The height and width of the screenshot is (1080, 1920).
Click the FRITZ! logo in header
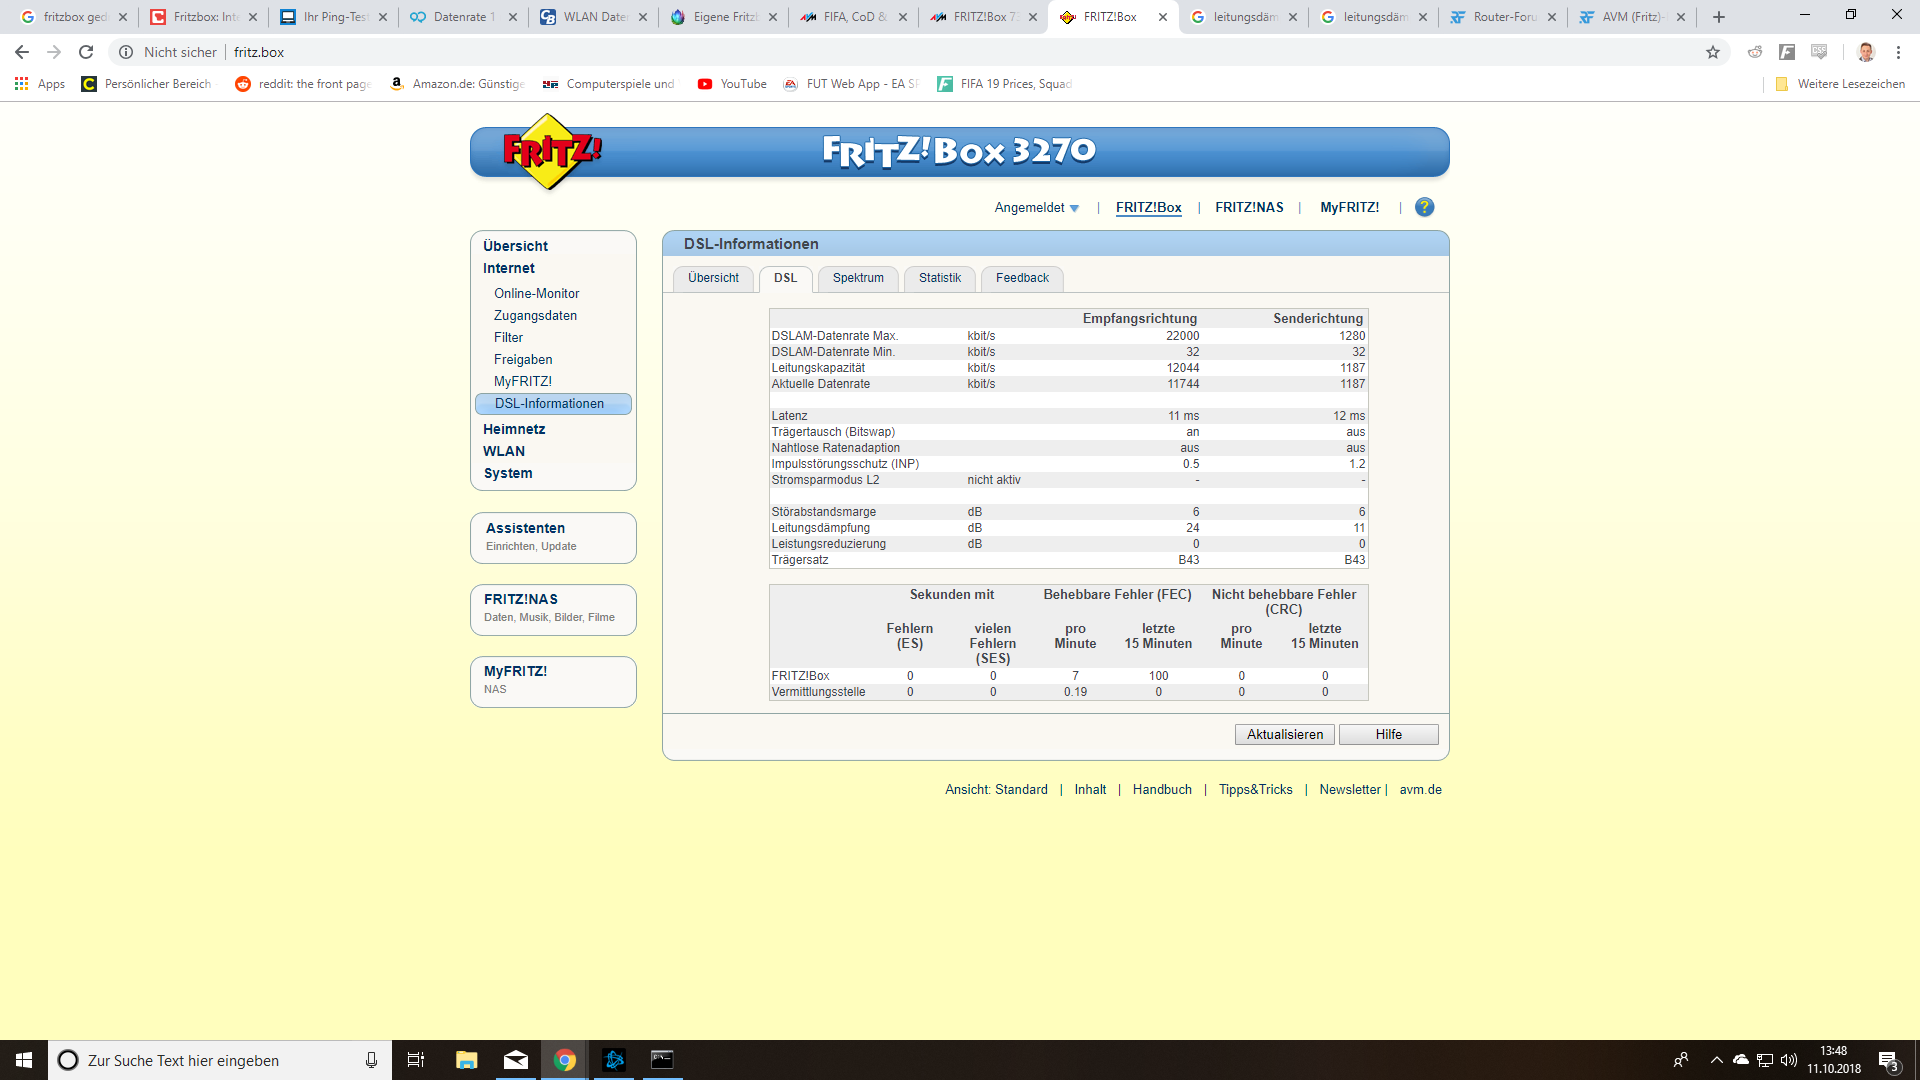click(x=551, y=152)
